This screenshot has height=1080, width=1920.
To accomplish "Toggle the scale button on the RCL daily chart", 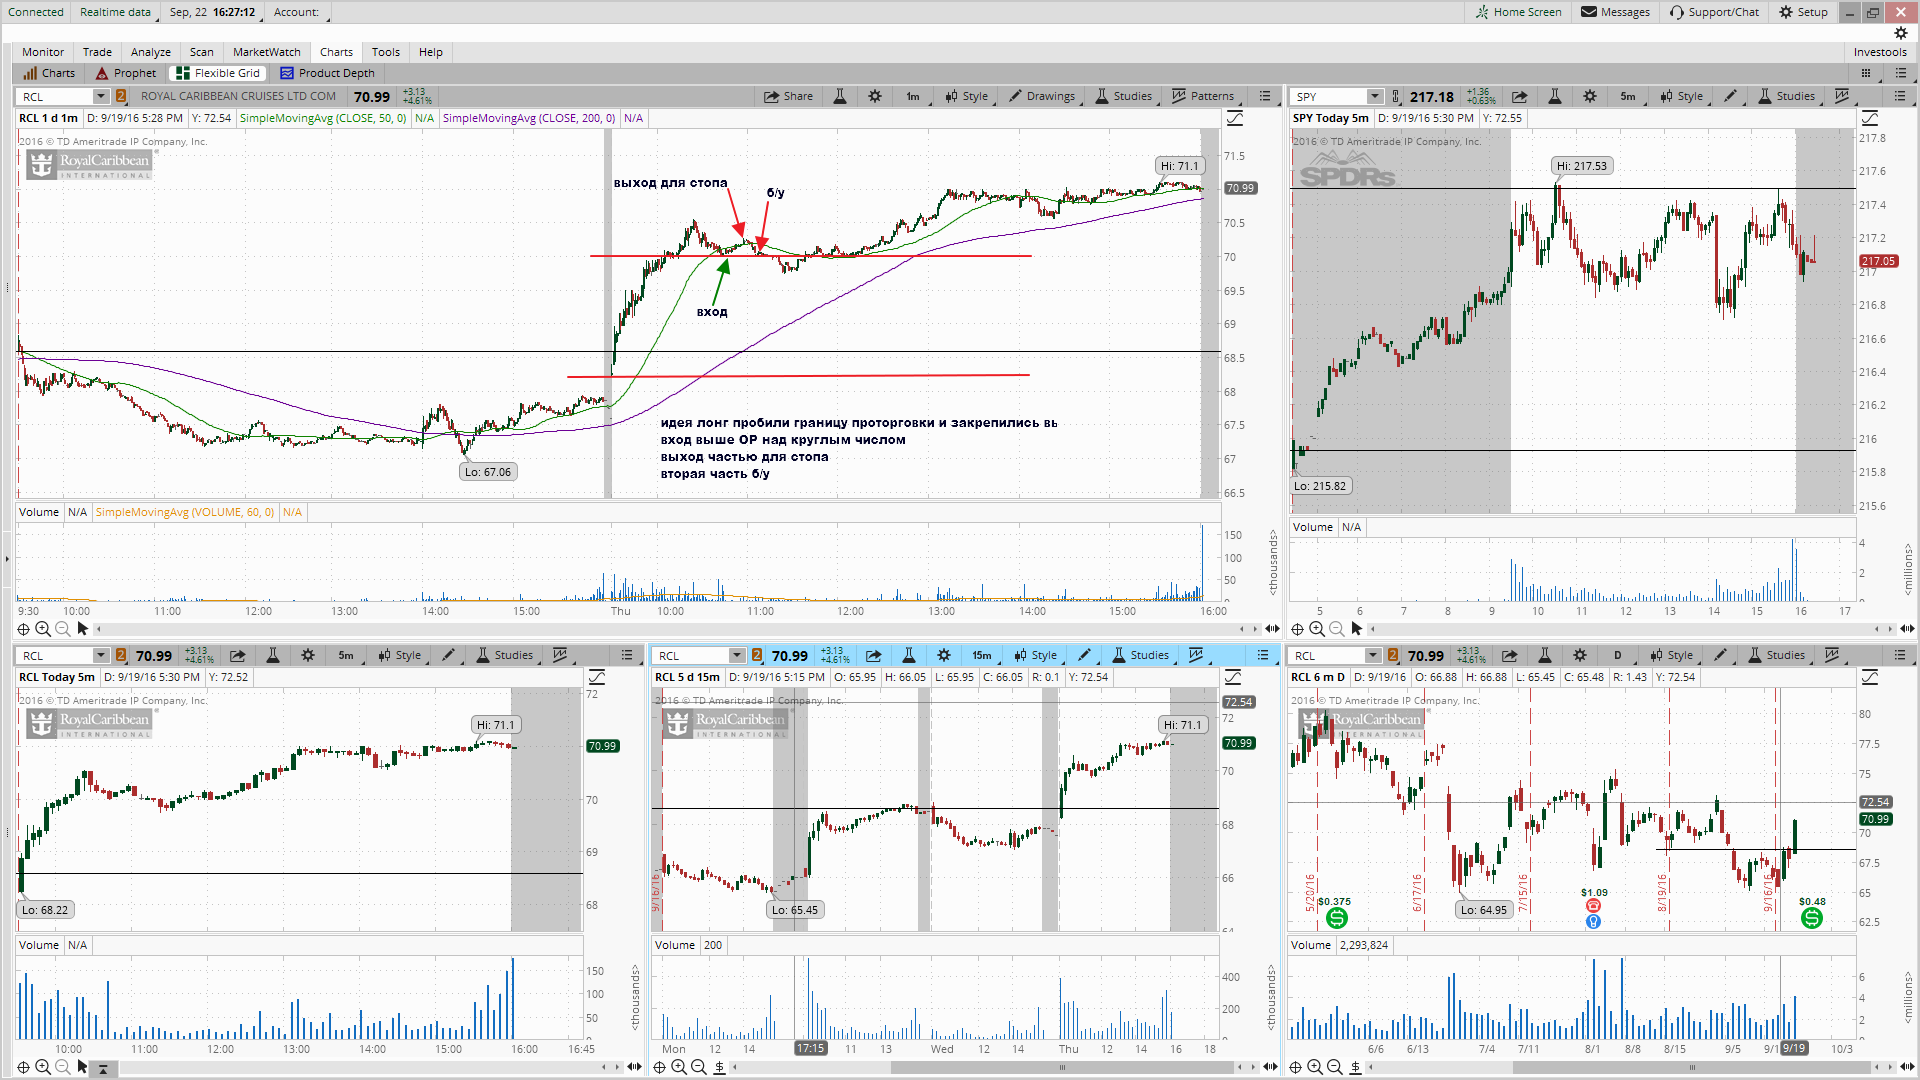I will (1869, 678).
